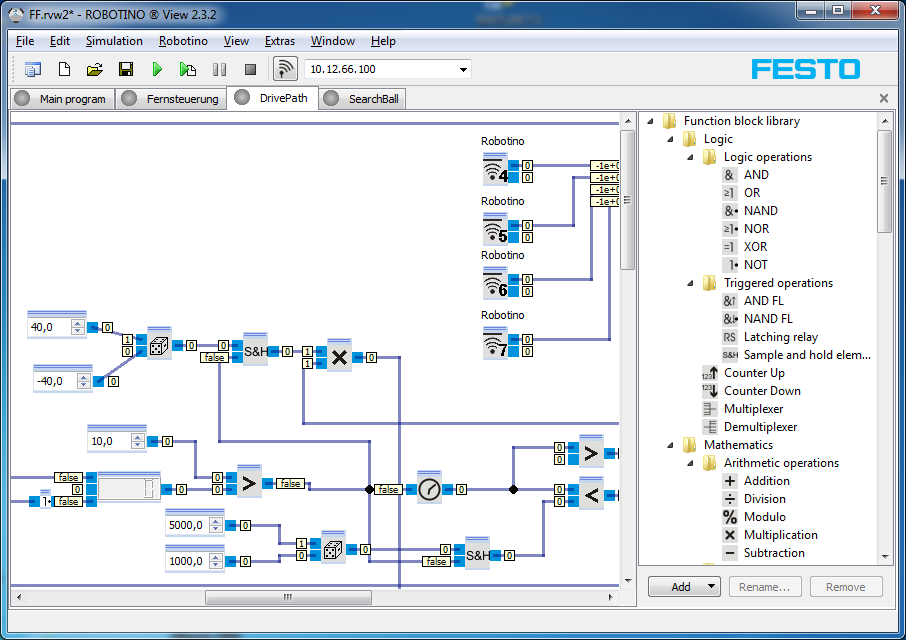
Task: Collapse the Logic folder
Action: pos(670,139)
